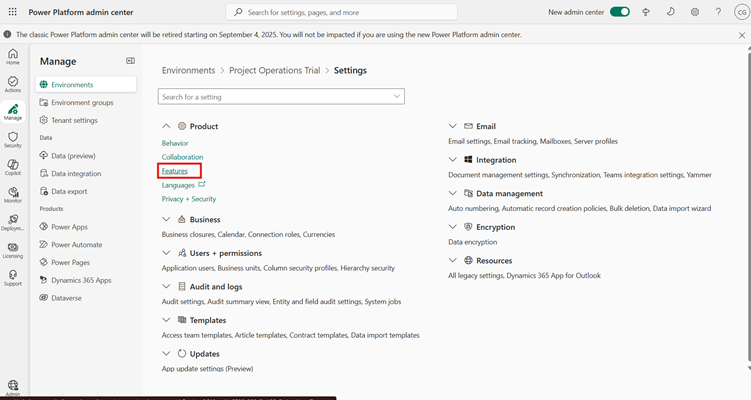Open the CG account avatar
Viewport: 751px width, 400px height.
click(x=742, y=12)
